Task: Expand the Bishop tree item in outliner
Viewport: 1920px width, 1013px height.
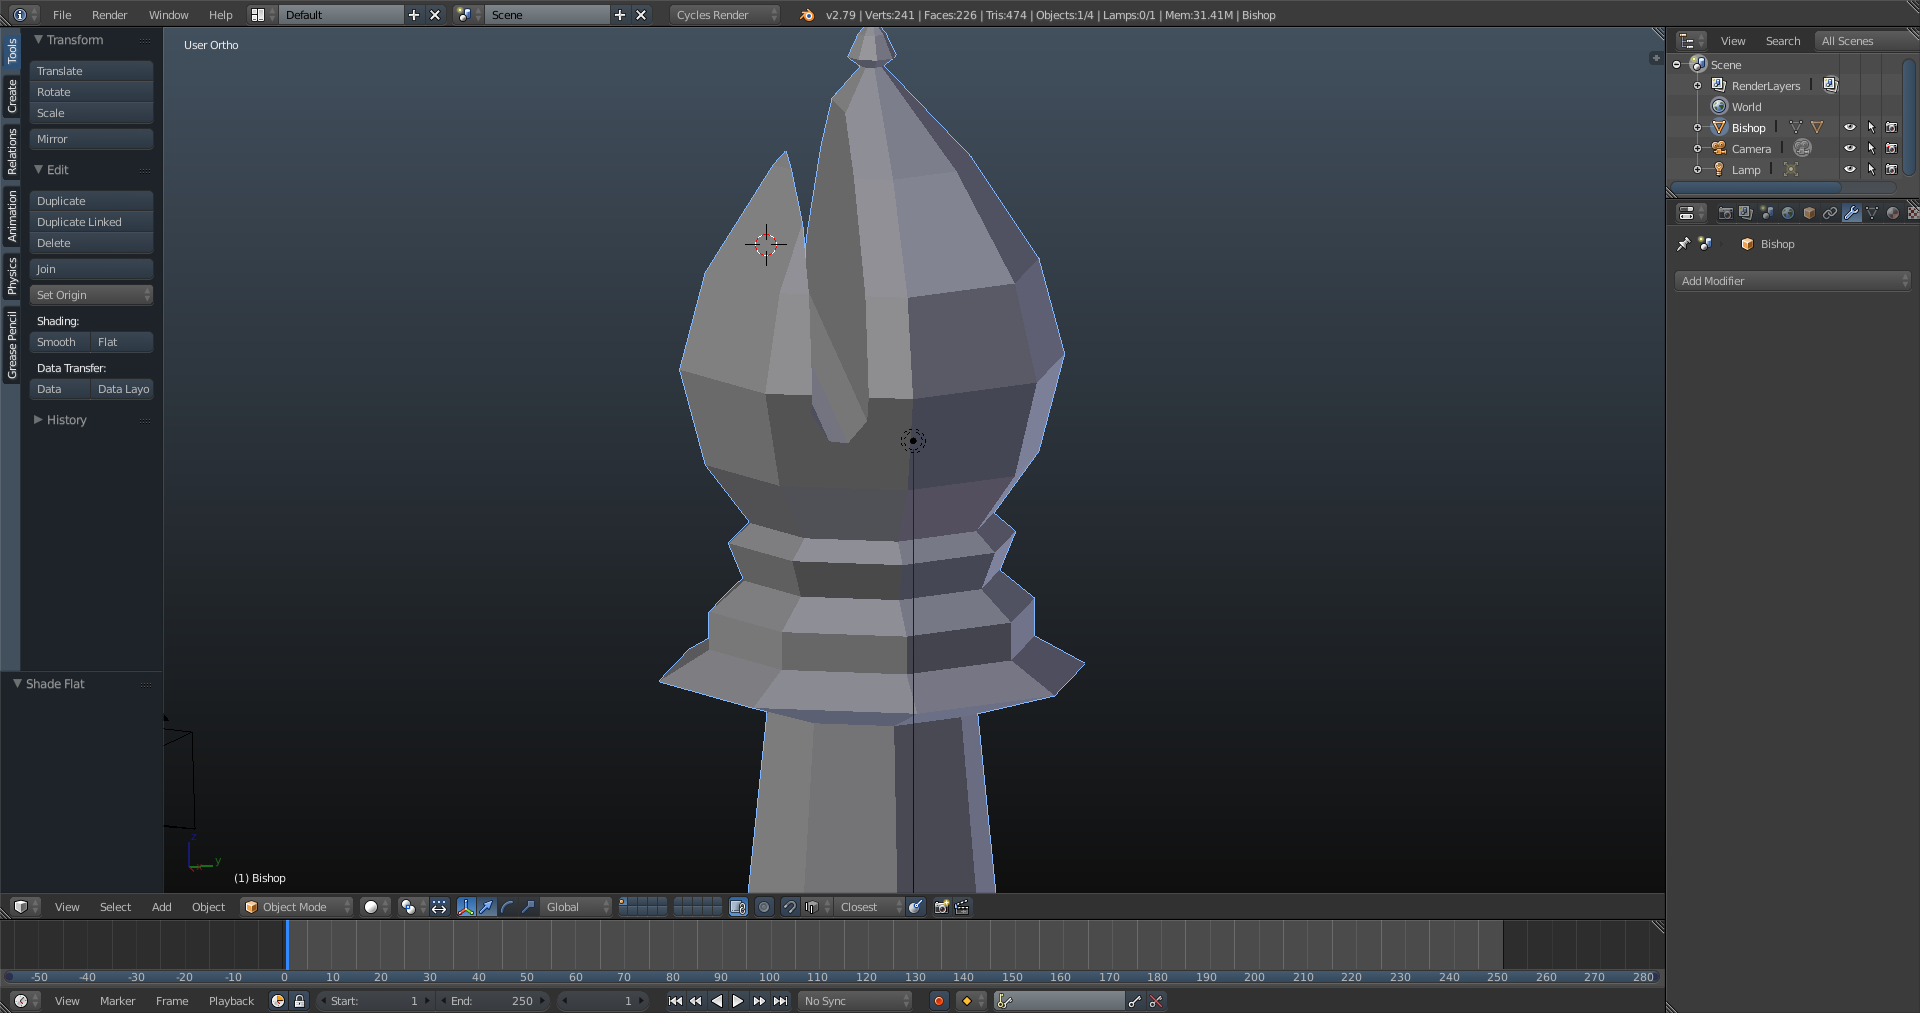Action: (1697, 128)
